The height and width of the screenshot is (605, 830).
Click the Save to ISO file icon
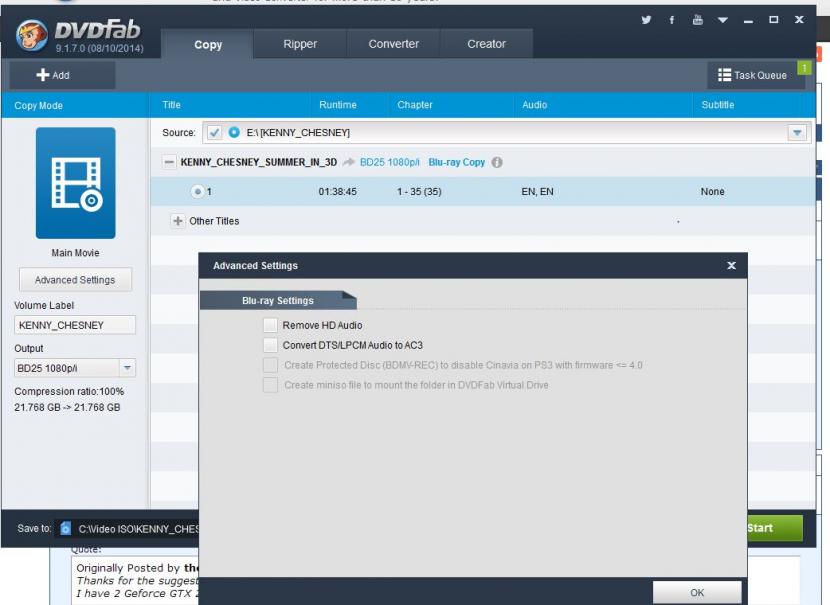[66, 528]
